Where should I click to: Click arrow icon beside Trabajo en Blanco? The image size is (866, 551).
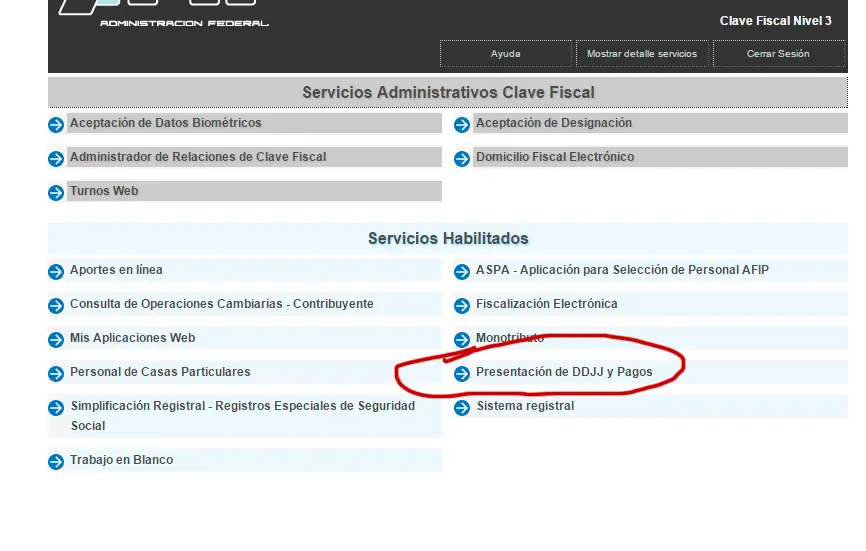click(x=56, y=462)
